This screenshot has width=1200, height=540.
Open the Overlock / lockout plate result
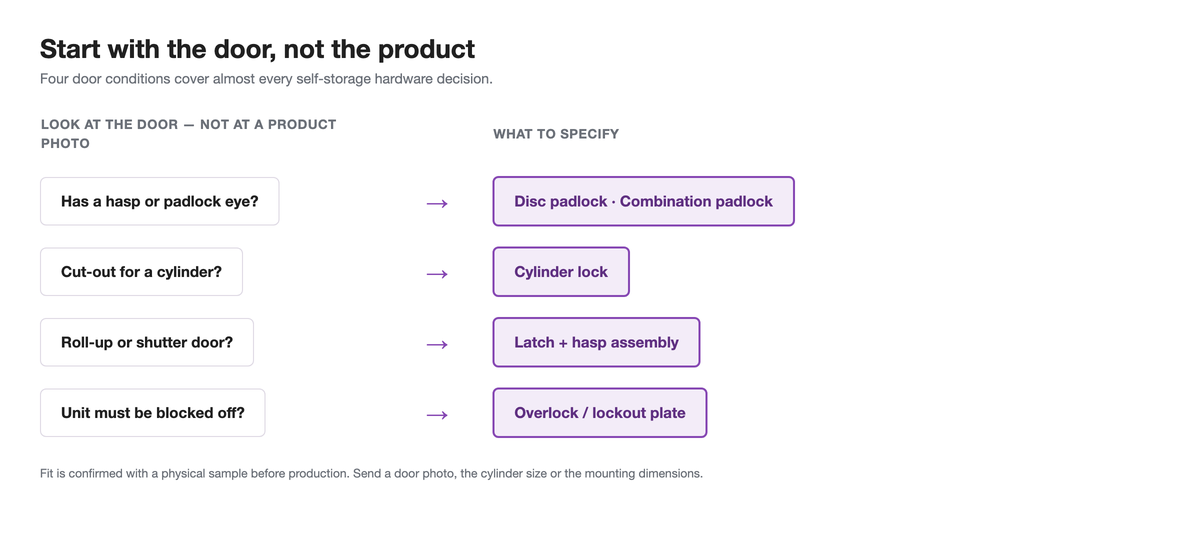pos(600,413)
